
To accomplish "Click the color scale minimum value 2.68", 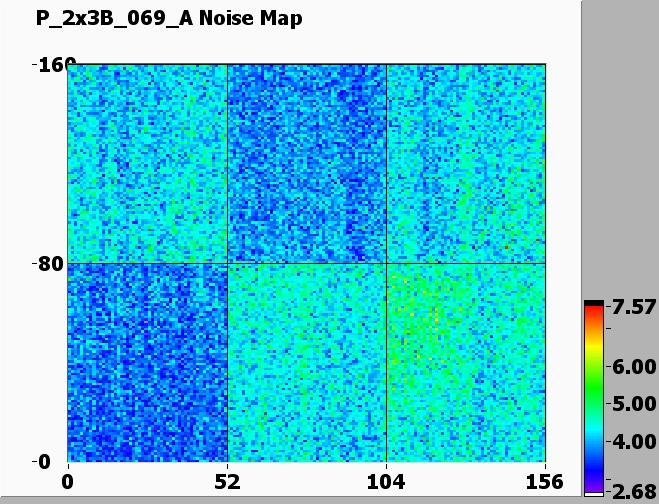I will pos(634,491).
